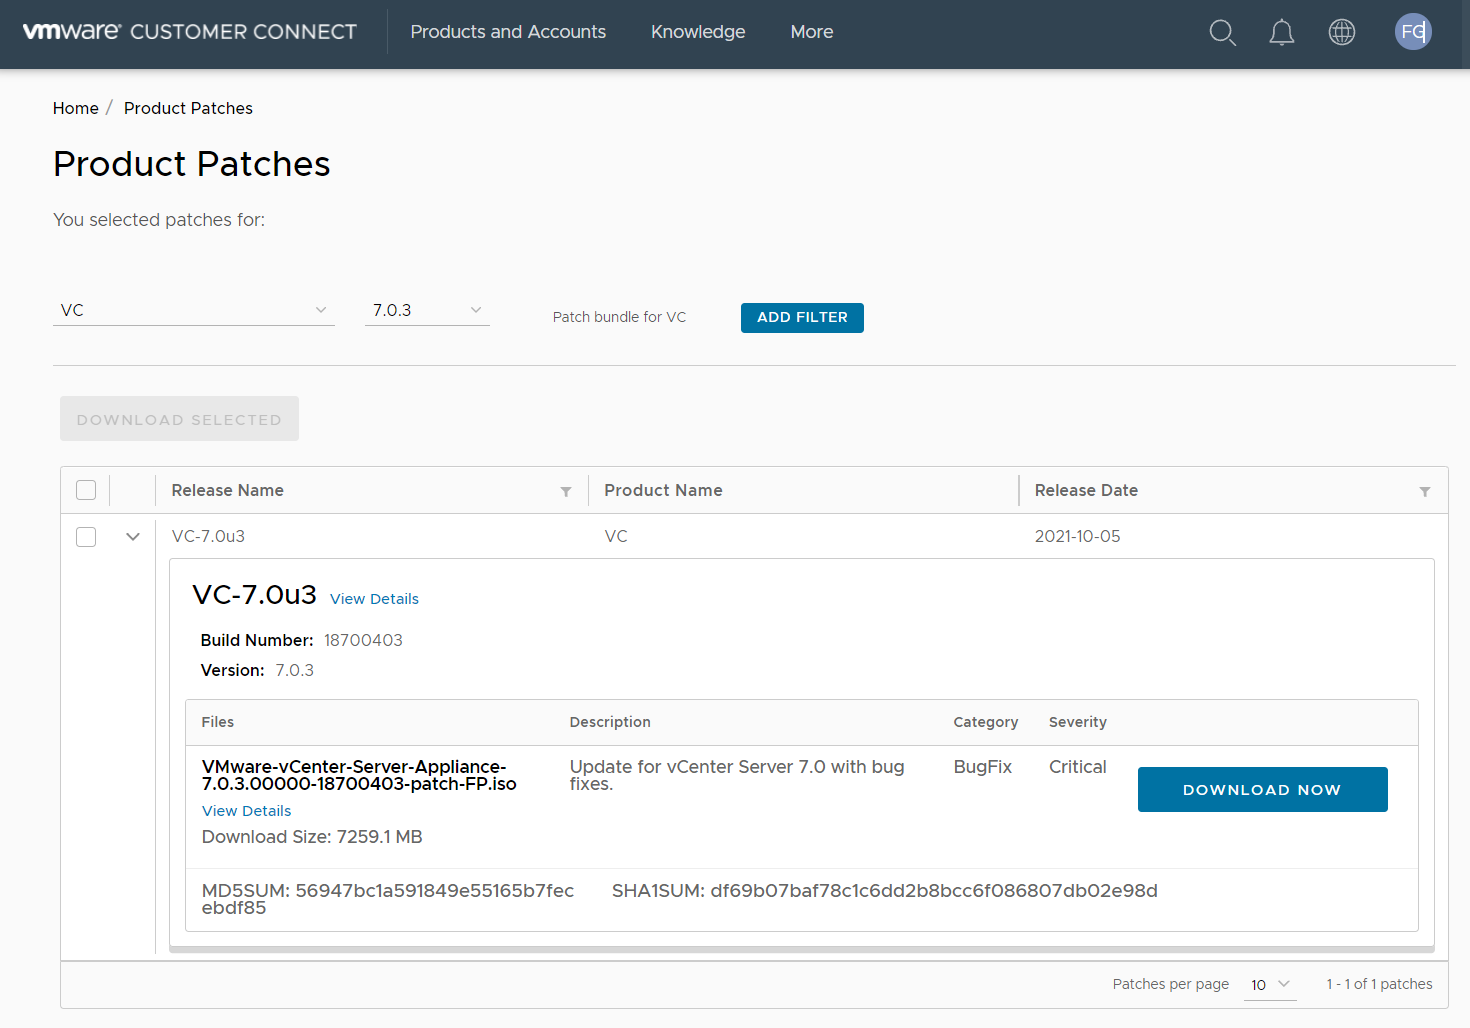The width and height of the screenshot is (1470, 1028).
Task: Click the Version 7.0.3 value in details
Action: 294,670
